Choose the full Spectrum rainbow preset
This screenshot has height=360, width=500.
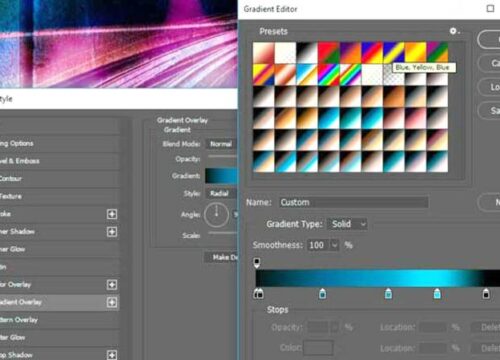[329, 74]
